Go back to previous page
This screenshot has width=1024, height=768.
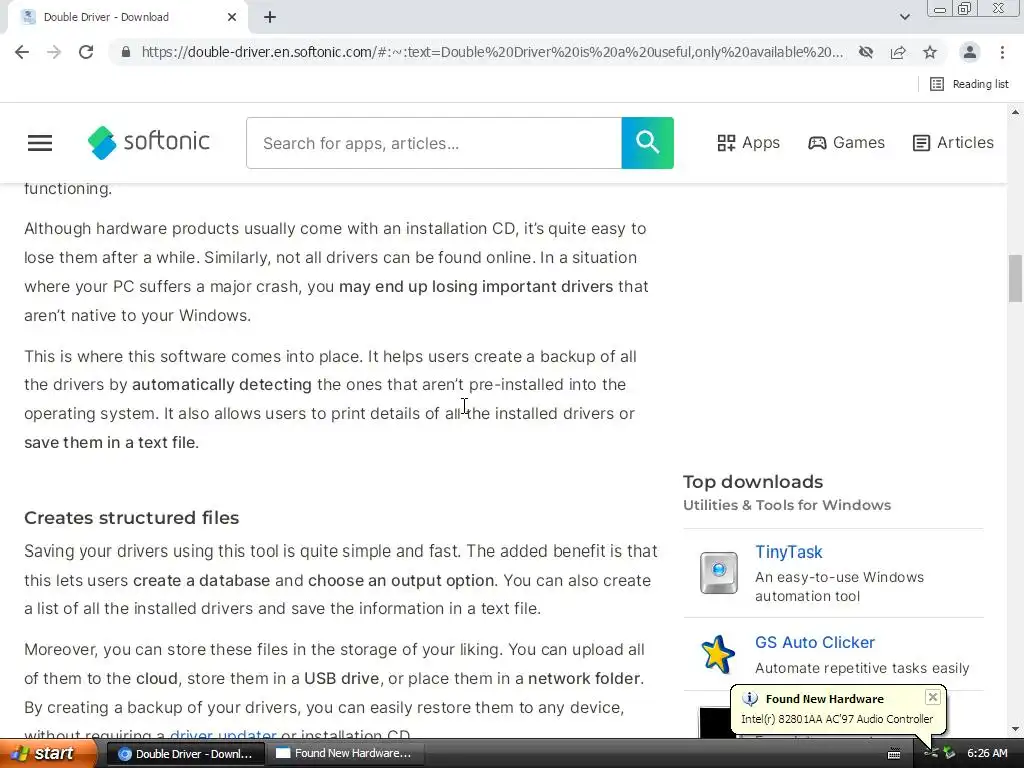tap(22, 52)
